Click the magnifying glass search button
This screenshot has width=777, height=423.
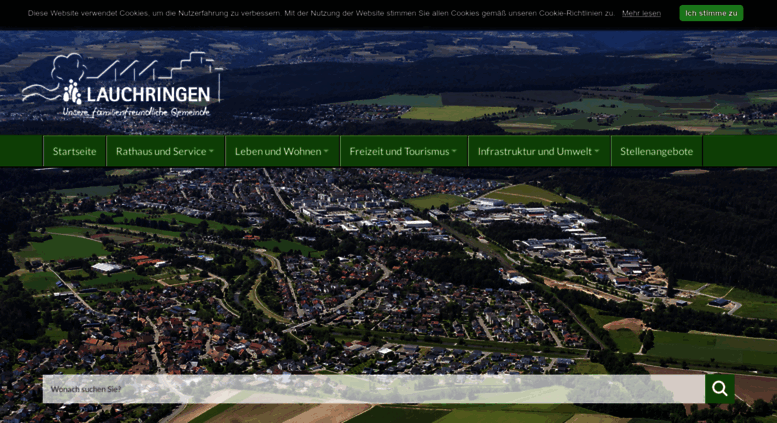[x=720, y=389]
